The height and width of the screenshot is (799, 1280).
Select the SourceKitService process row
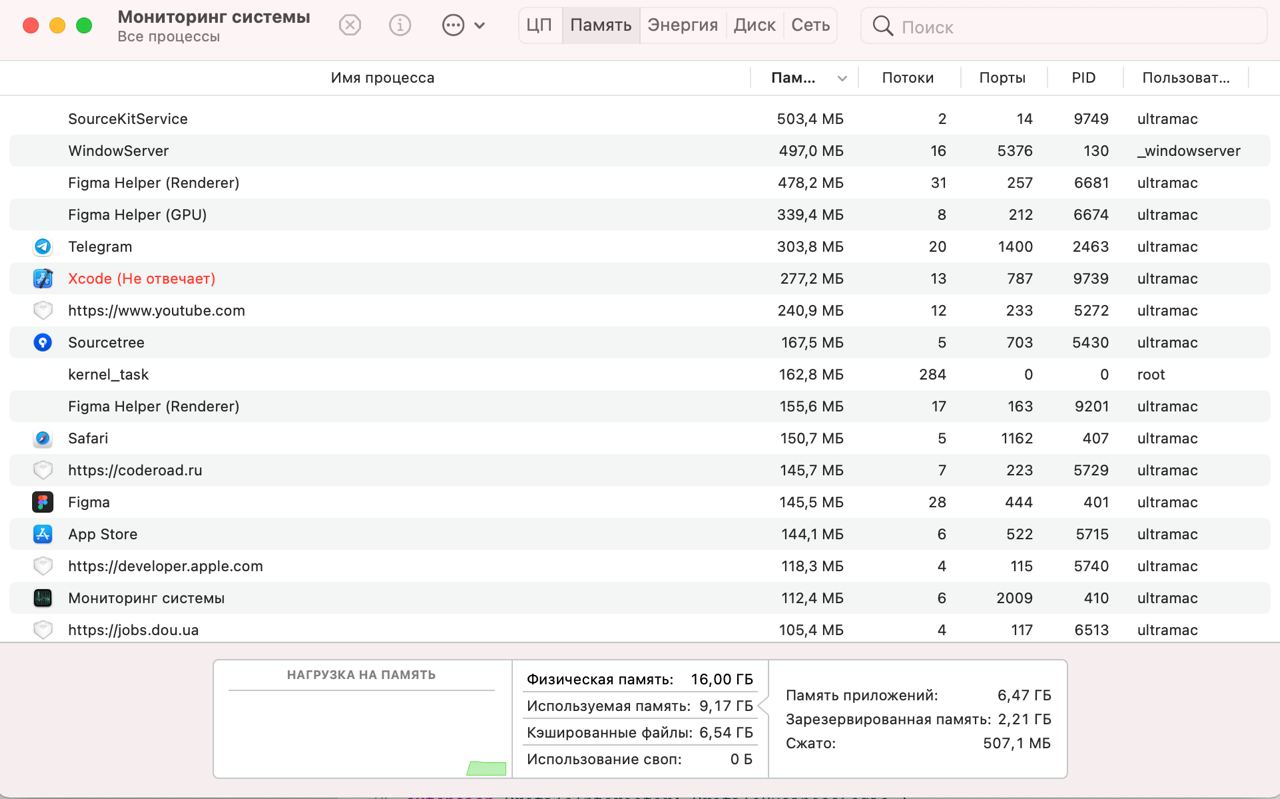click(x=640, y=118)
